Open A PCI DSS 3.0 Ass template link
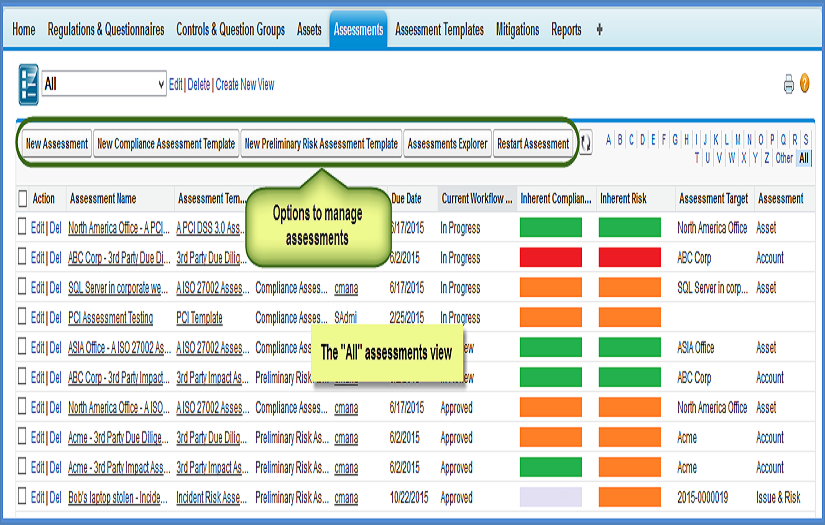This screenshot has height=525, width=825. pos(210,228)
